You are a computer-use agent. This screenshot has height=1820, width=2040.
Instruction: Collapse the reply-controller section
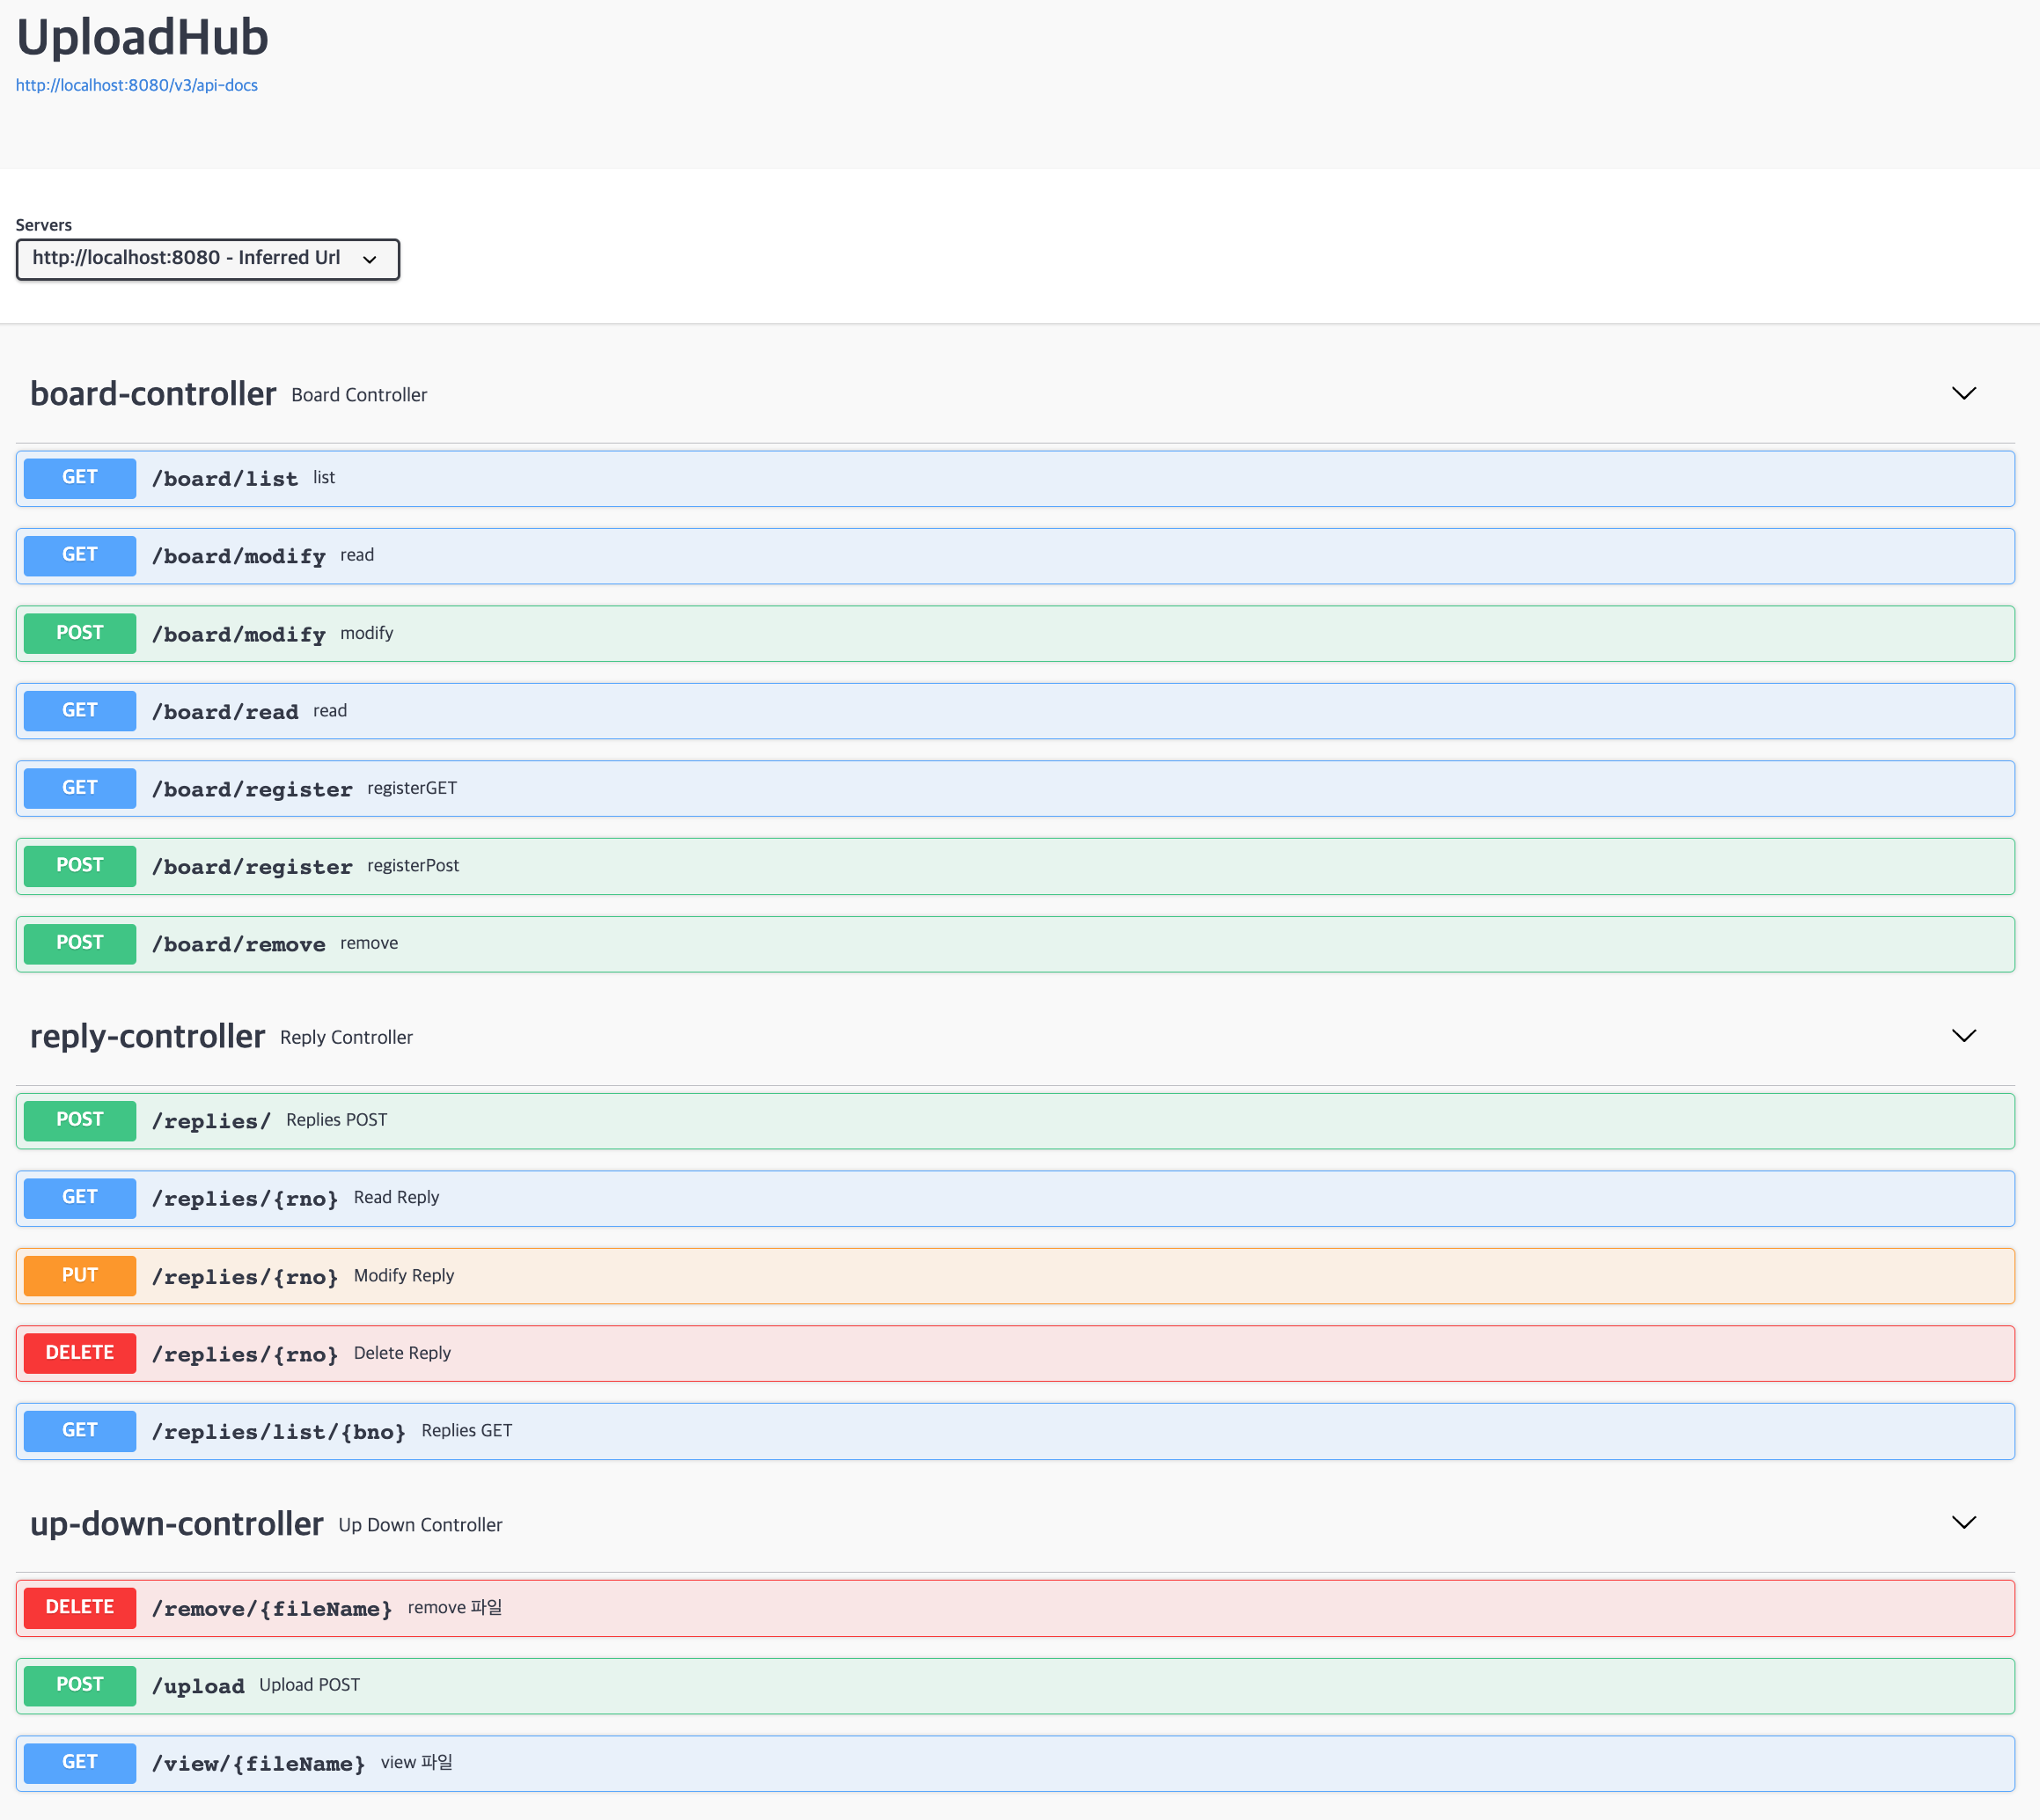coord(1963,1036)
